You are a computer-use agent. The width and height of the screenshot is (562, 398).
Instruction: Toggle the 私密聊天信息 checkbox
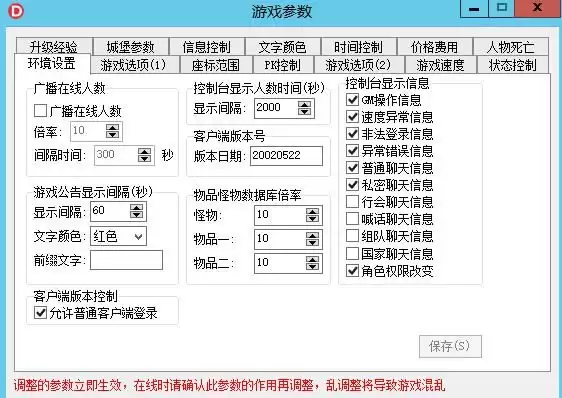click(353, 185)
